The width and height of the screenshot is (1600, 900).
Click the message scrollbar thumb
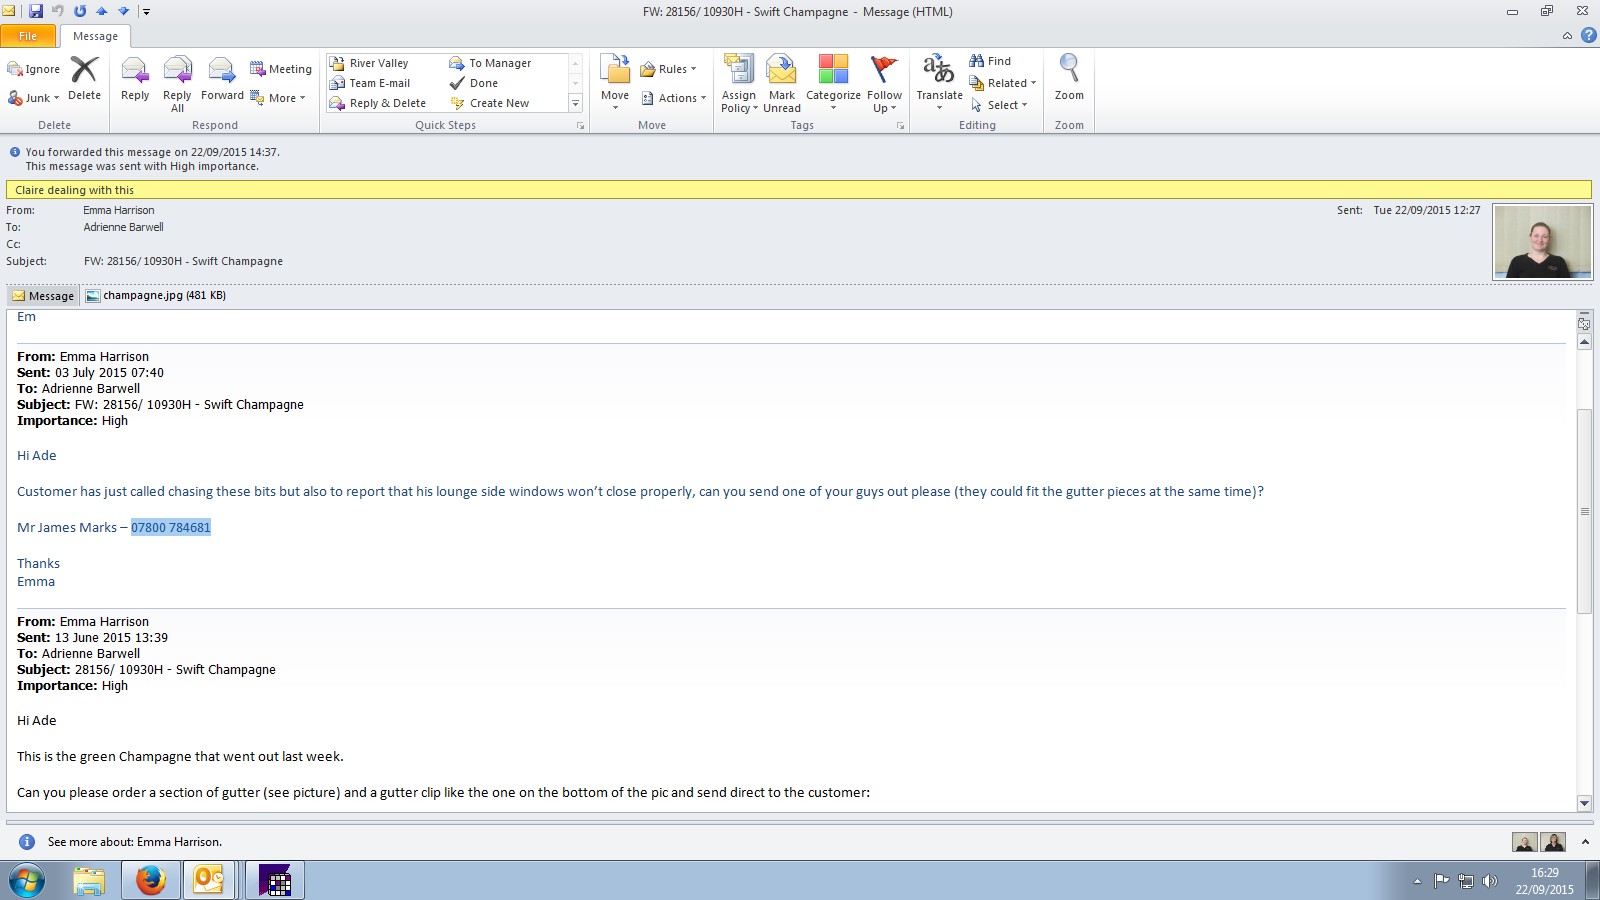tap(1584, 512)
